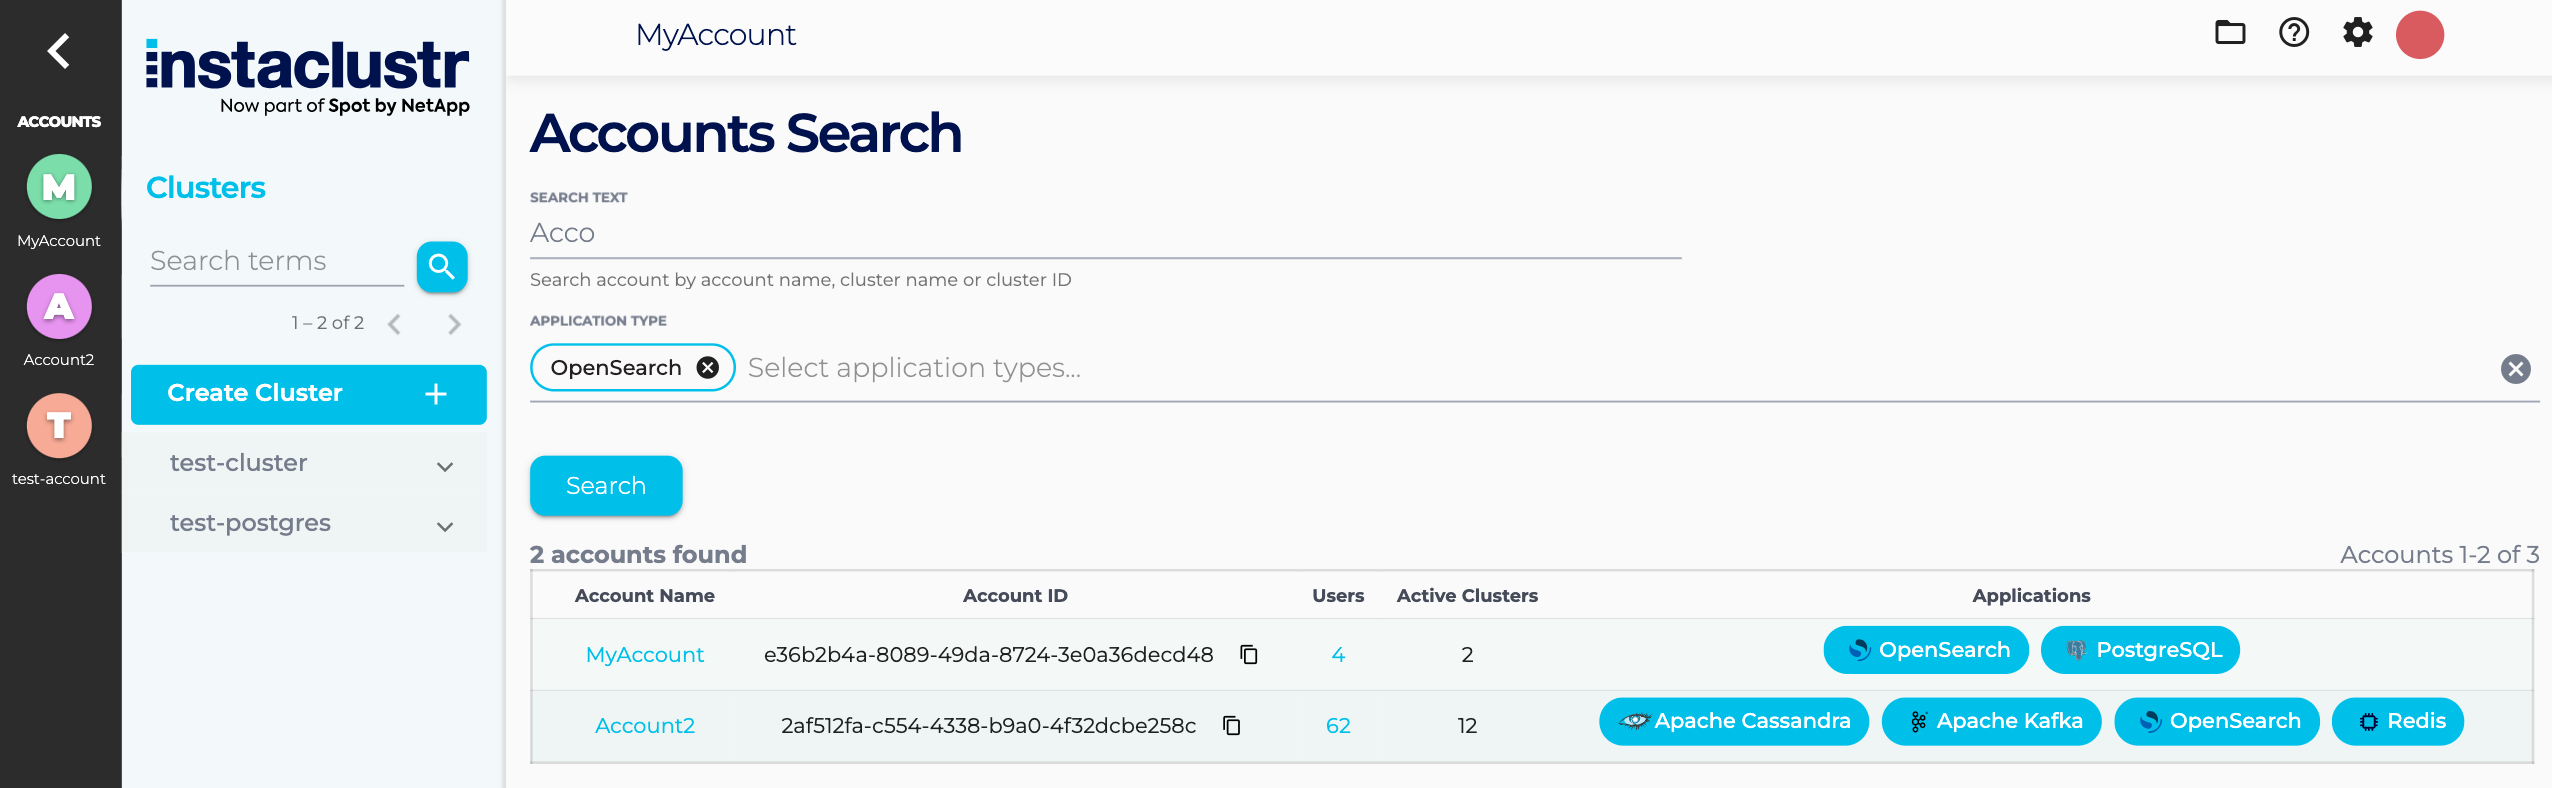Open the help question mark icon

(2293, 34)
